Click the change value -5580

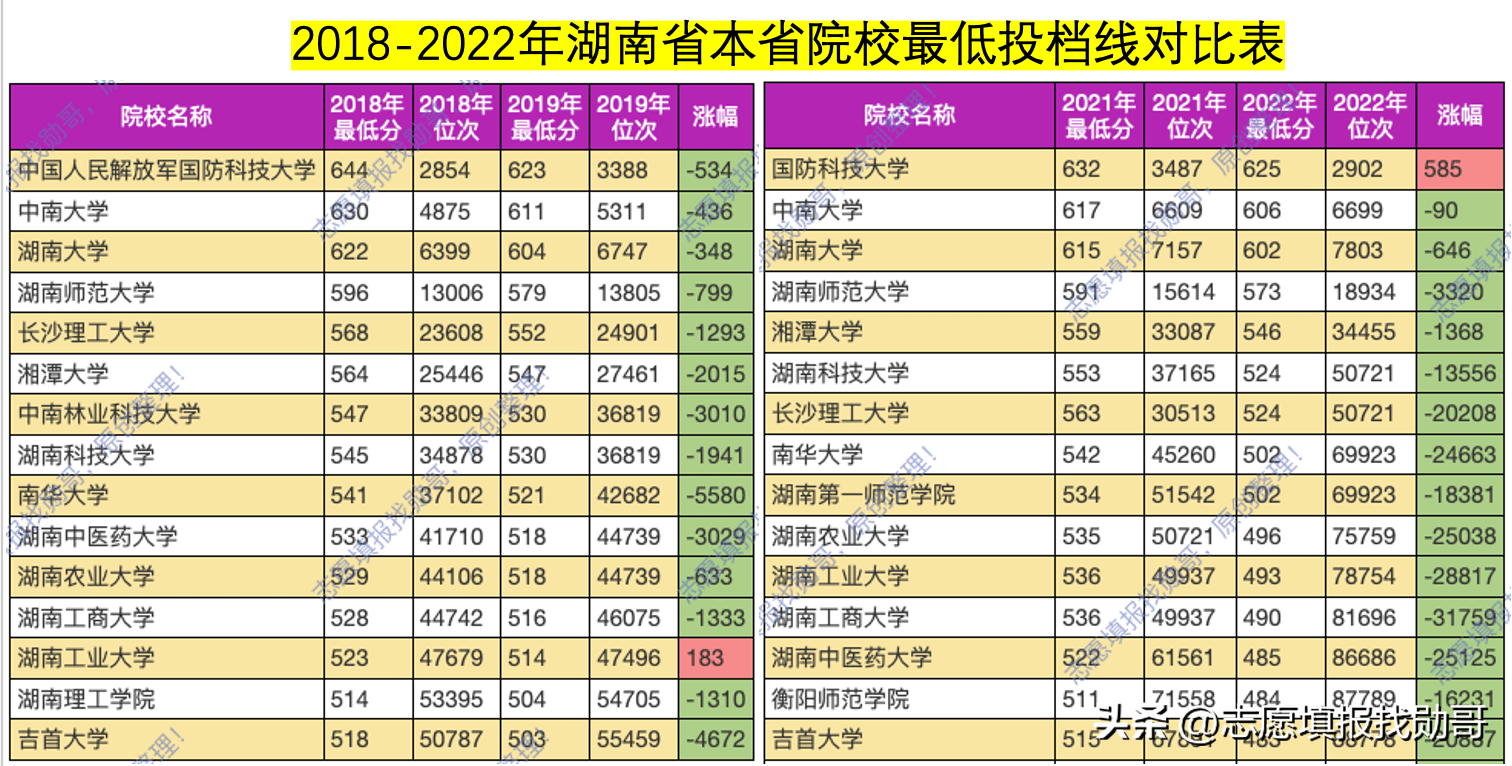point(716,495)
